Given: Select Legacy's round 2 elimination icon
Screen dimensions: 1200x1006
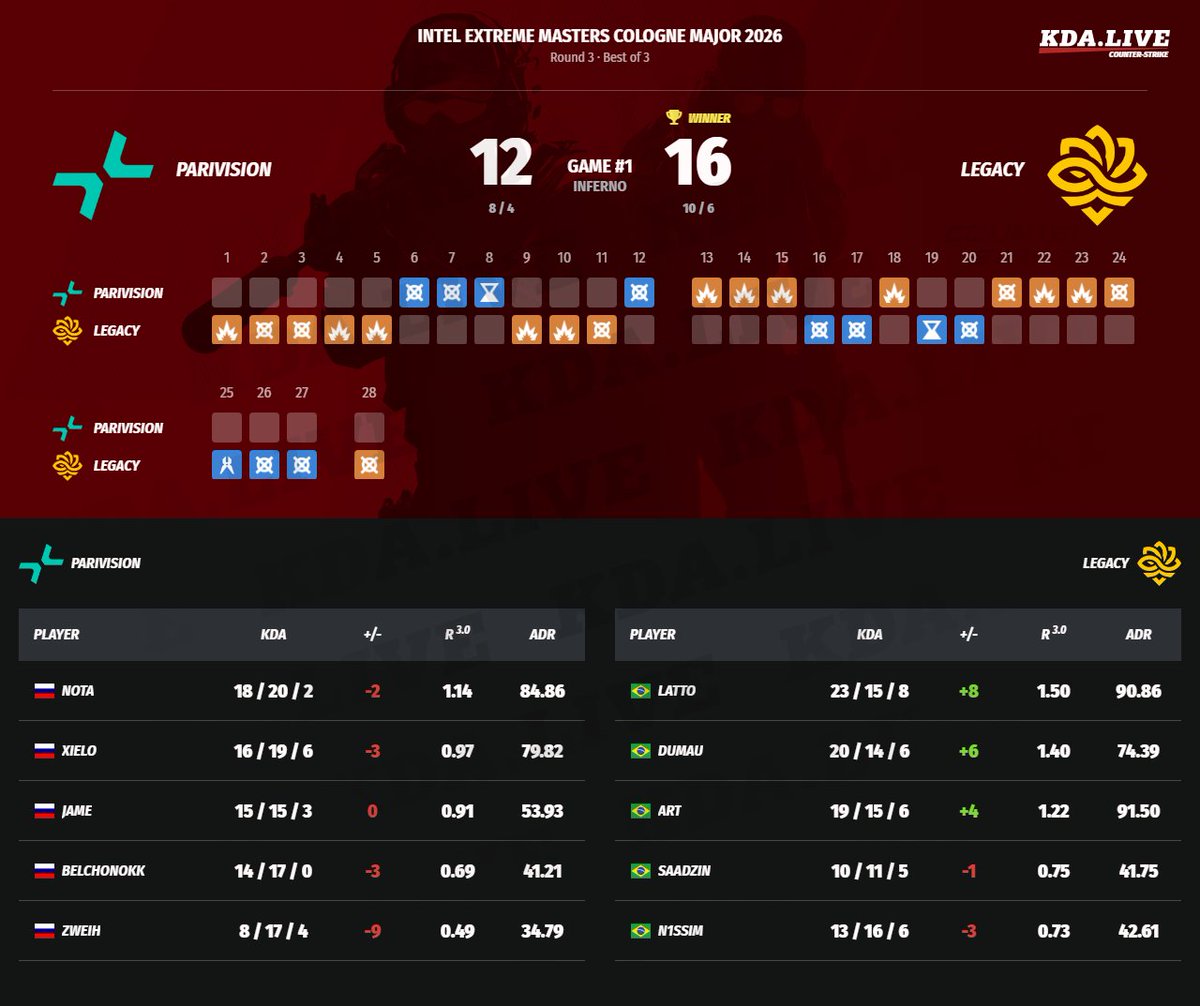Looking at the screenshot, I should 264,330.
